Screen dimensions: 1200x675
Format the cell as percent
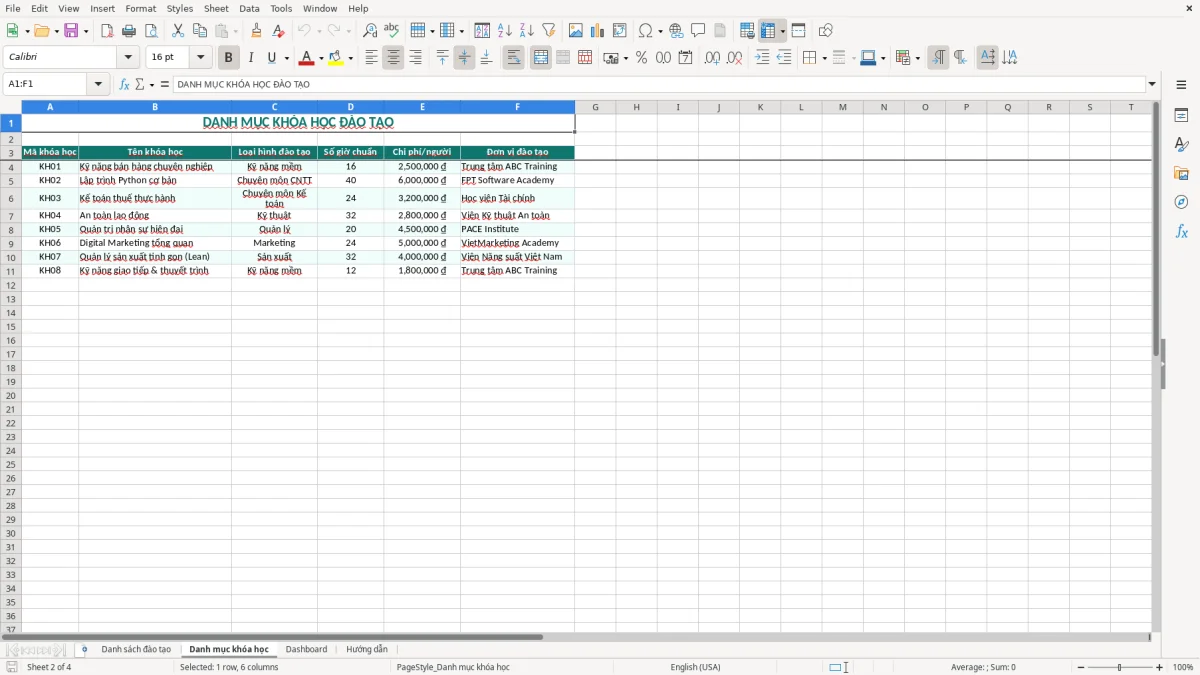pos(641,58)
